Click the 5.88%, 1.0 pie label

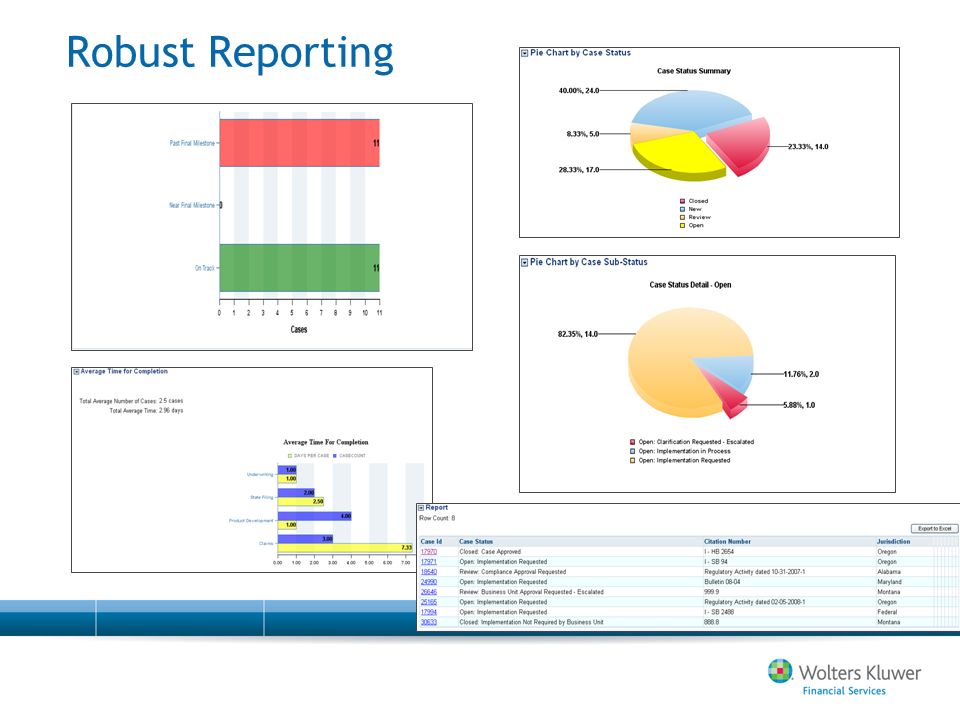pos(799,405)
